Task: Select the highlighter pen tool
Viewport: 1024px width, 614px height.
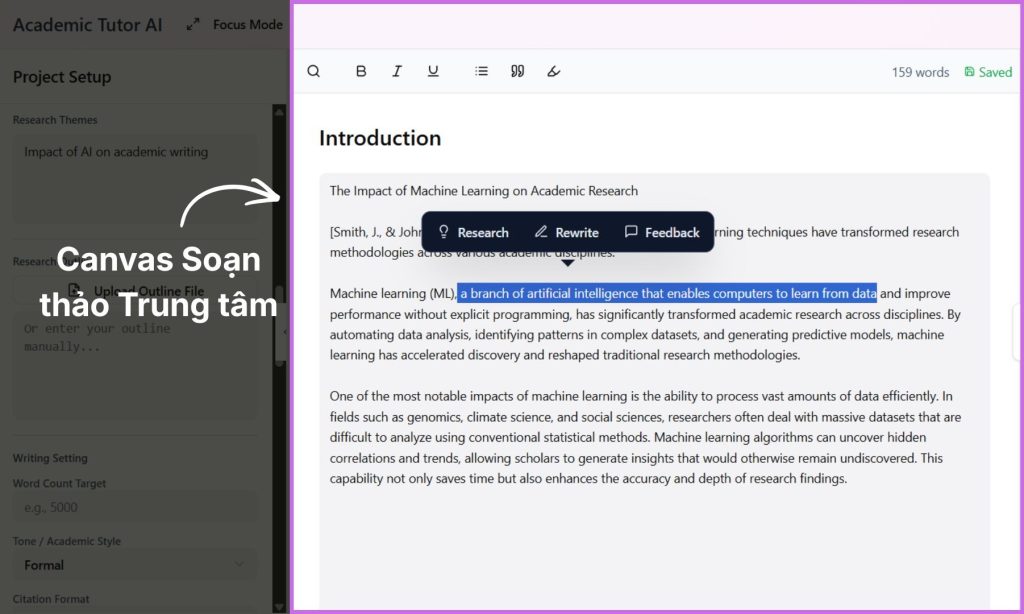Action: (553, 71)
